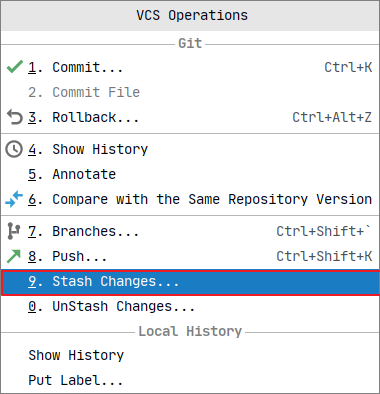The width and height of the screenshot is (380, 394).
Task: Select the Commit... menu entry
Action: pos(190,67)
